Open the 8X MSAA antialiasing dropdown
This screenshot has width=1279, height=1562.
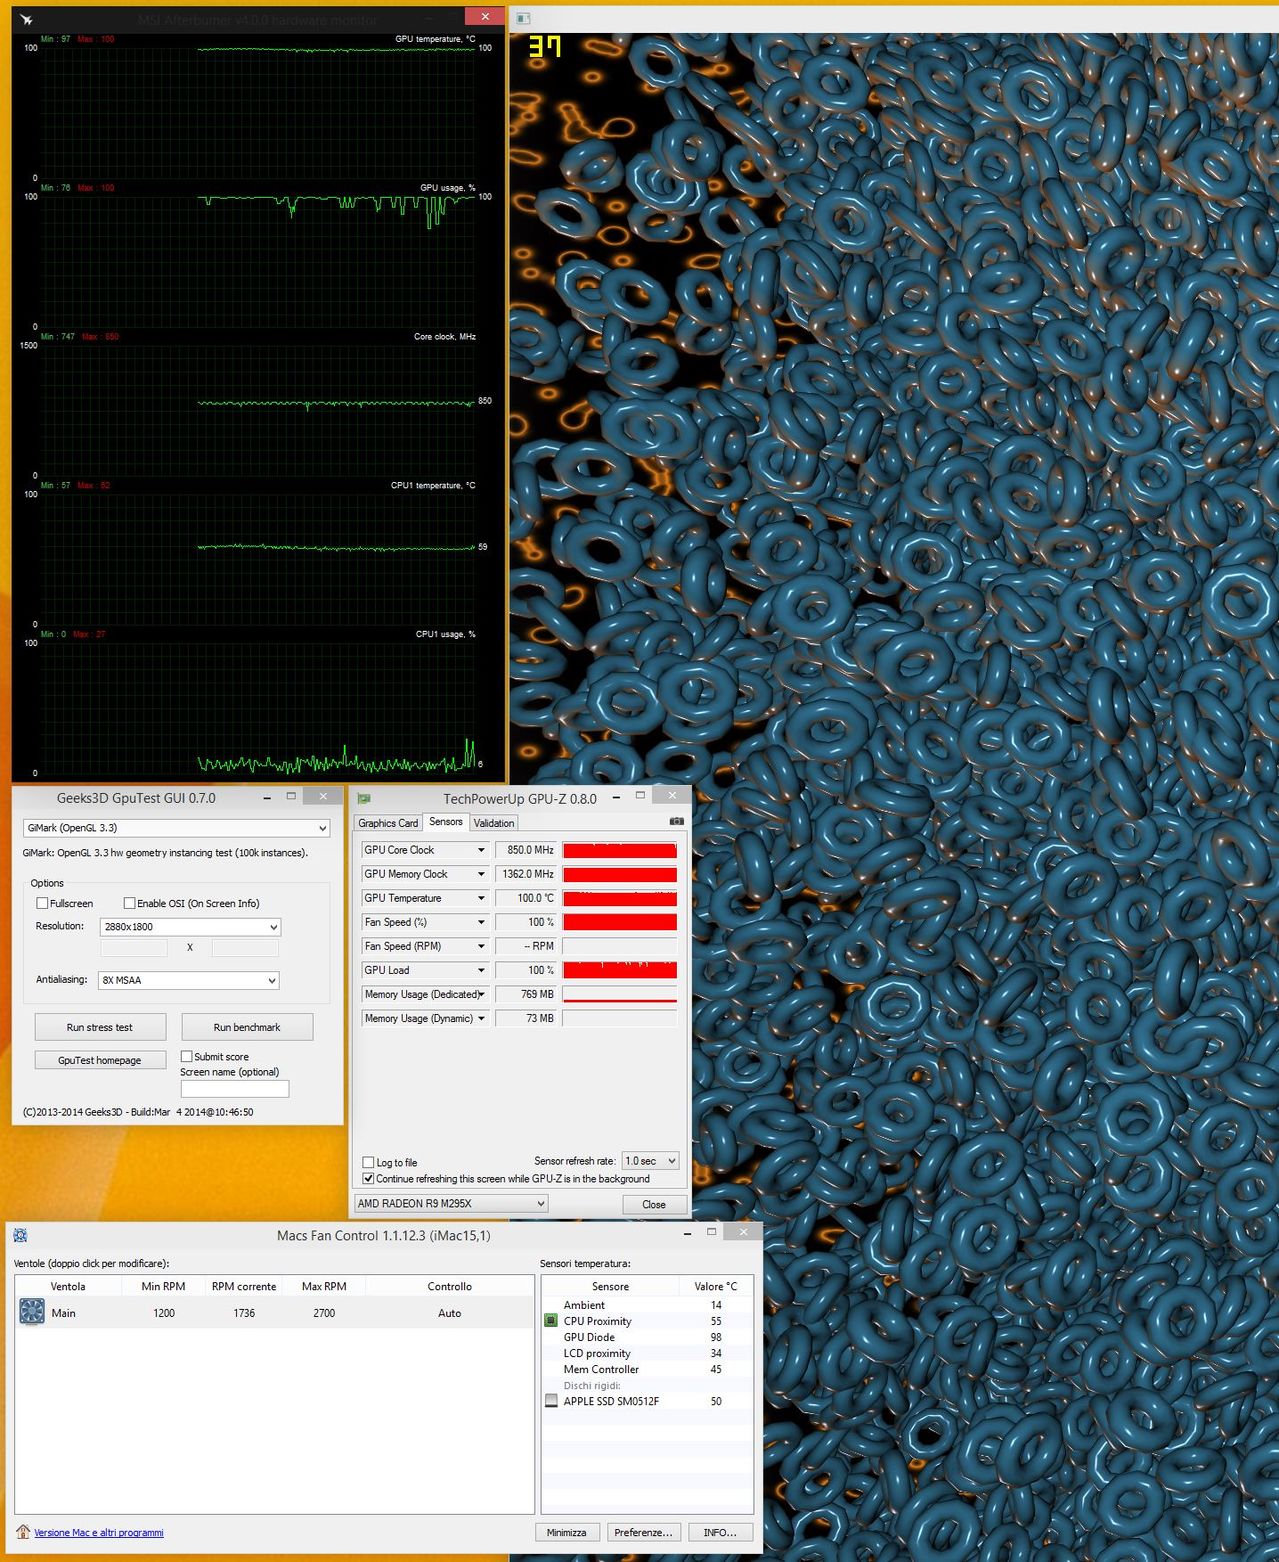pyautogui.click(x=188, y=980)
